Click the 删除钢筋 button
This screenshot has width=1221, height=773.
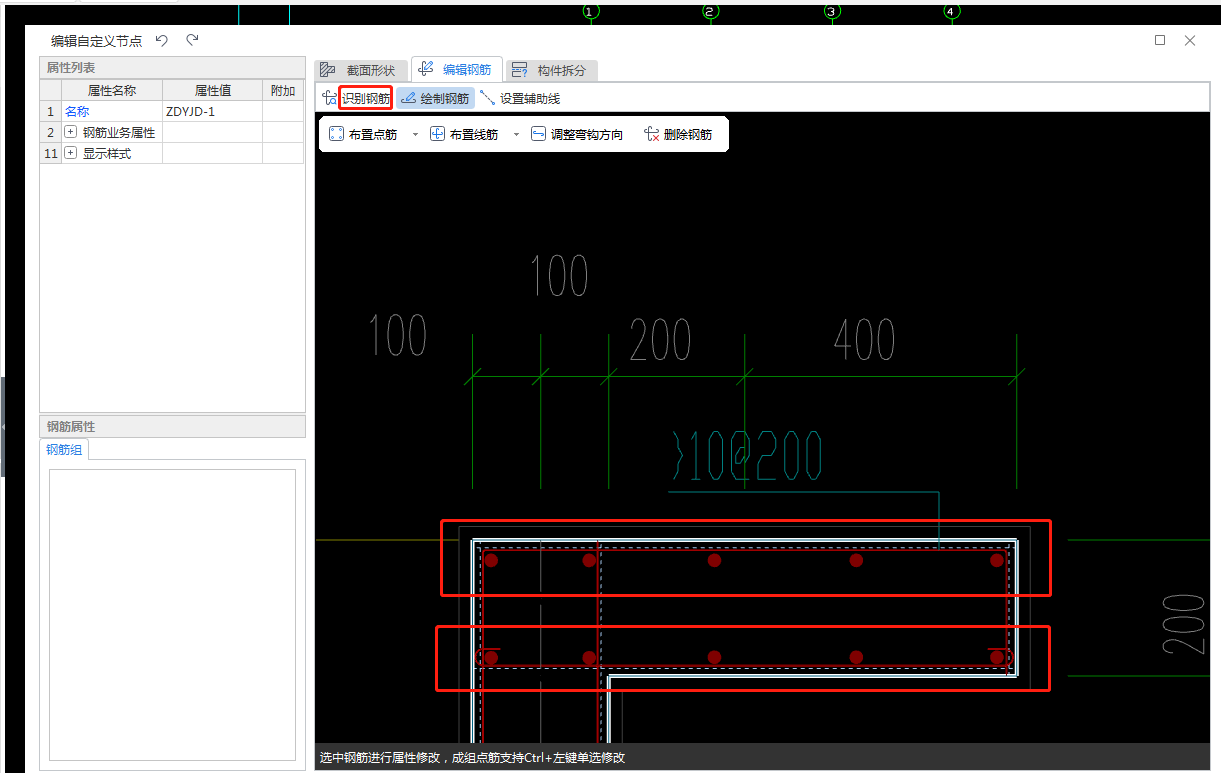click(679, 134)
